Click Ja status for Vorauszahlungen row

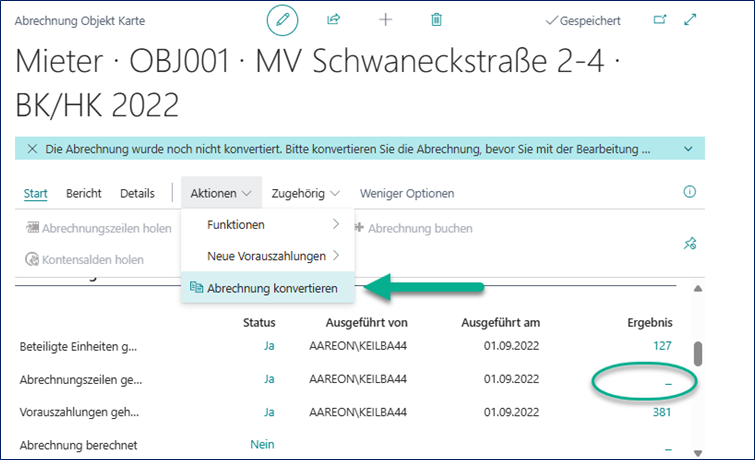point(269,412)
